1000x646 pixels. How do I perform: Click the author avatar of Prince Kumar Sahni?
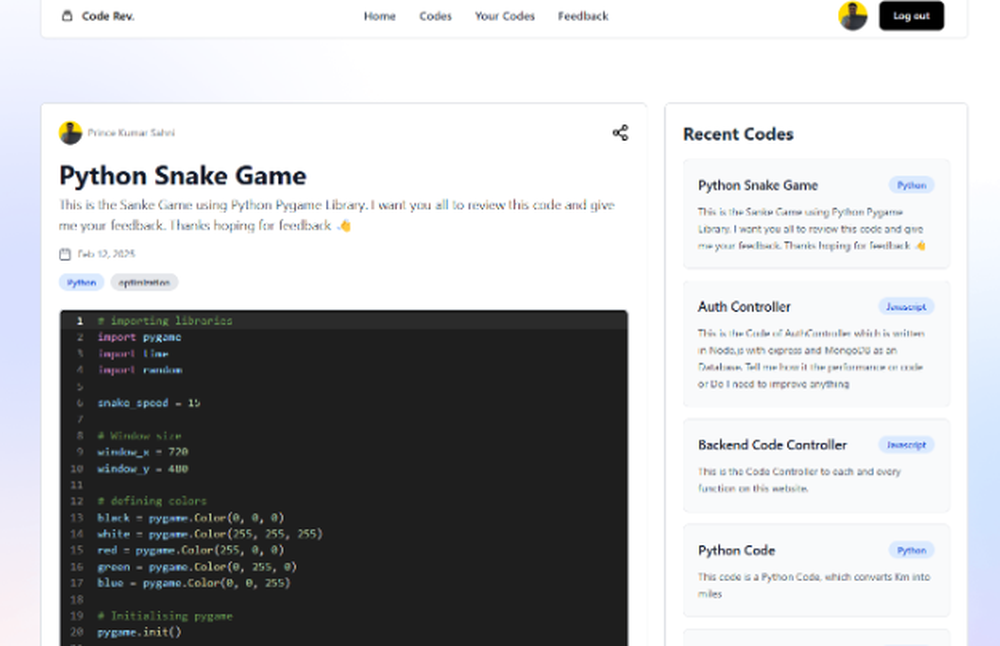click(x=71, y=133)
